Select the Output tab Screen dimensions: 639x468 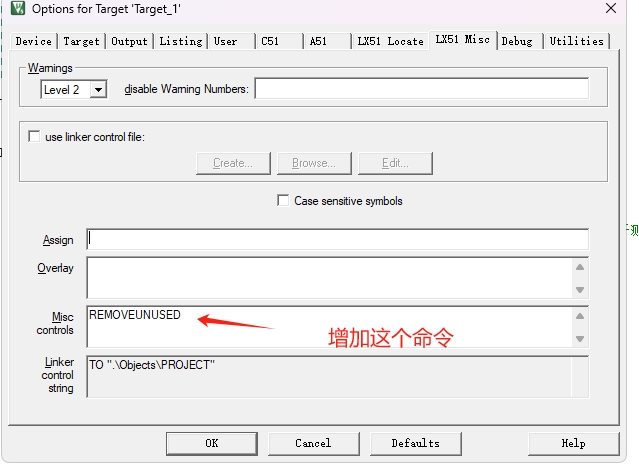(130, 41)
